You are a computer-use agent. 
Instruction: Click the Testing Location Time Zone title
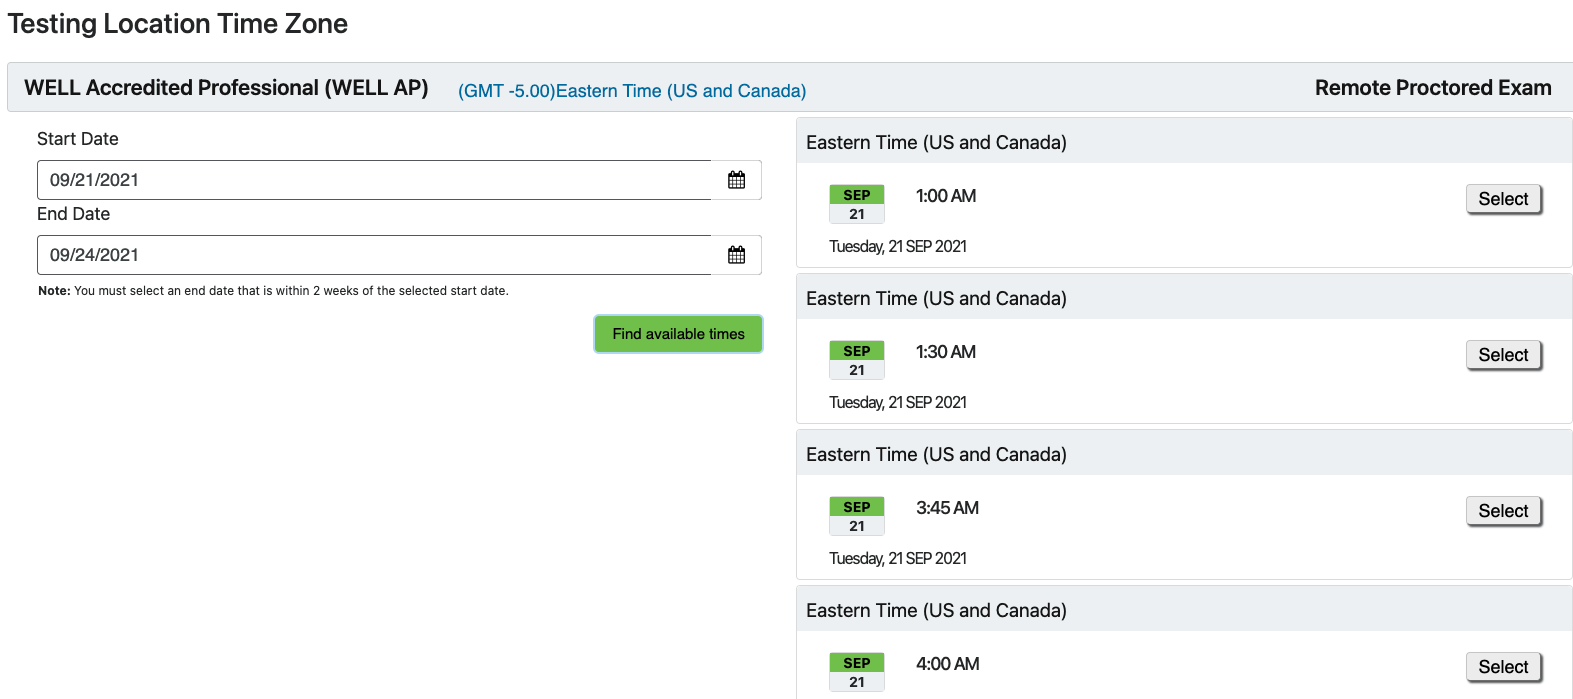point(178,24)
